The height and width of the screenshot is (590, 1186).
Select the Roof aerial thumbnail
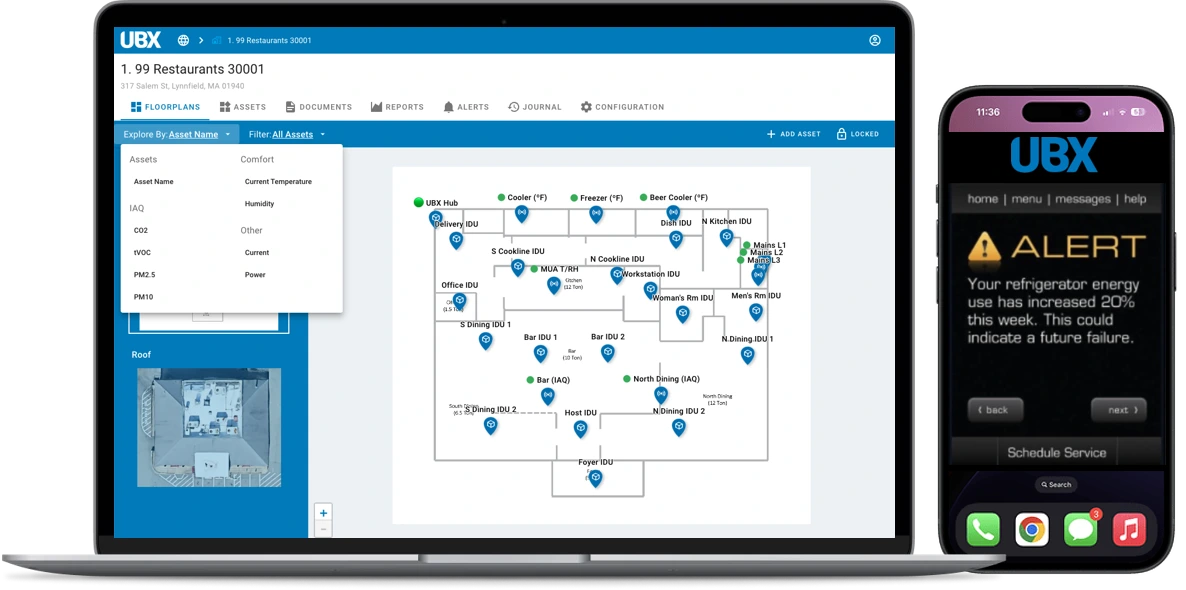click(209, 427)
